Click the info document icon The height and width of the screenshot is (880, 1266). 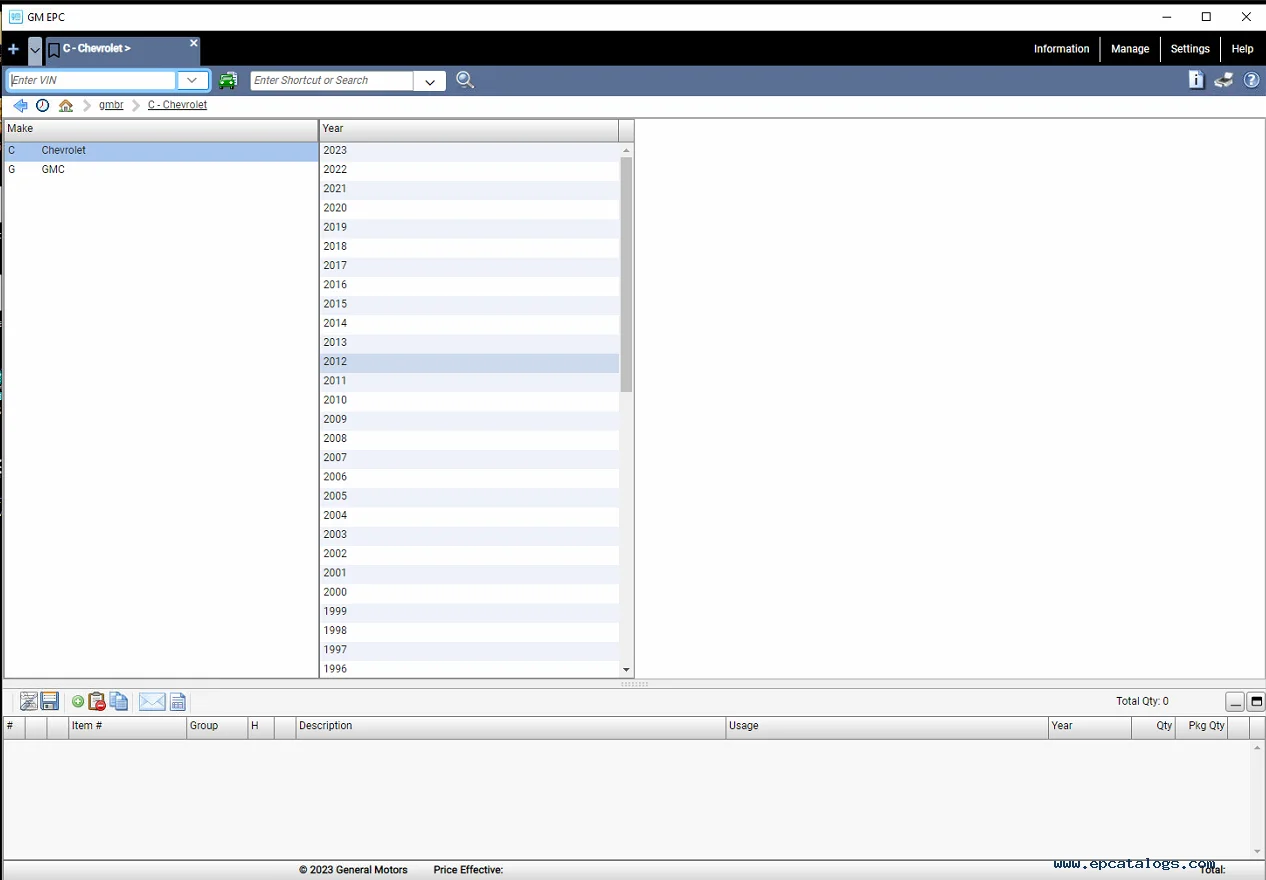pyautogui.click(x=1196, y=80)
